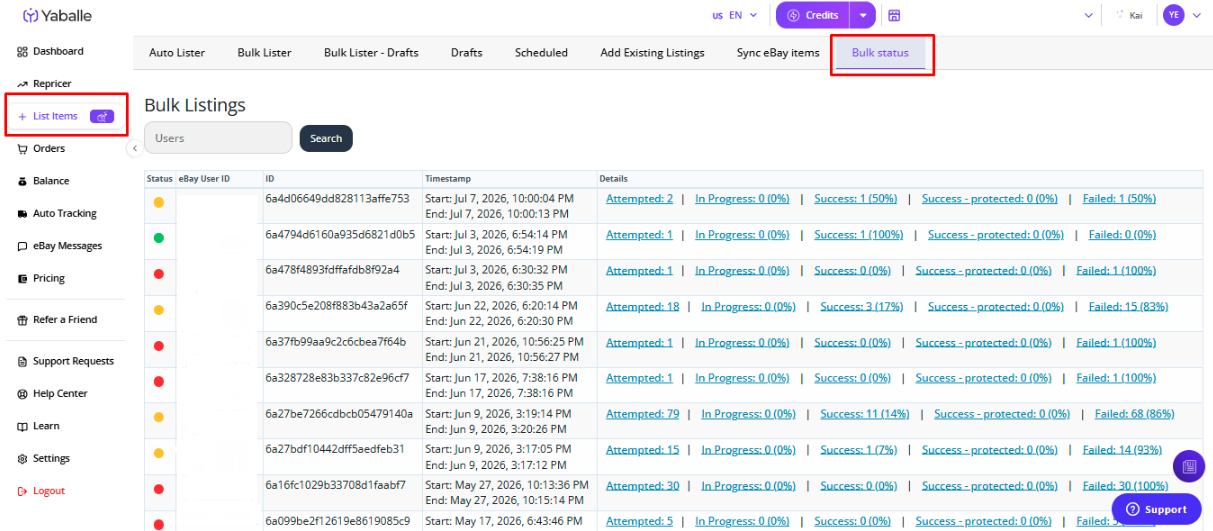Click the floating purple calculator widget
Image resolution: width=1213 pixels, height=531 pixels.
point(1188,466)
